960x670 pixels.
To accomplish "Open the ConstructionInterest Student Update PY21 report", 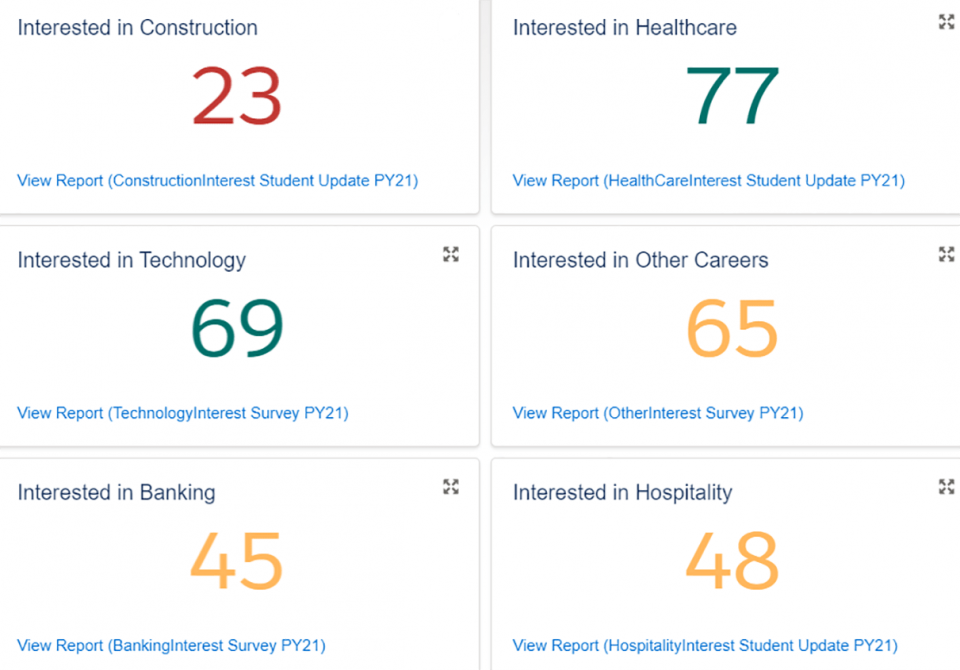I will (217, 181).
